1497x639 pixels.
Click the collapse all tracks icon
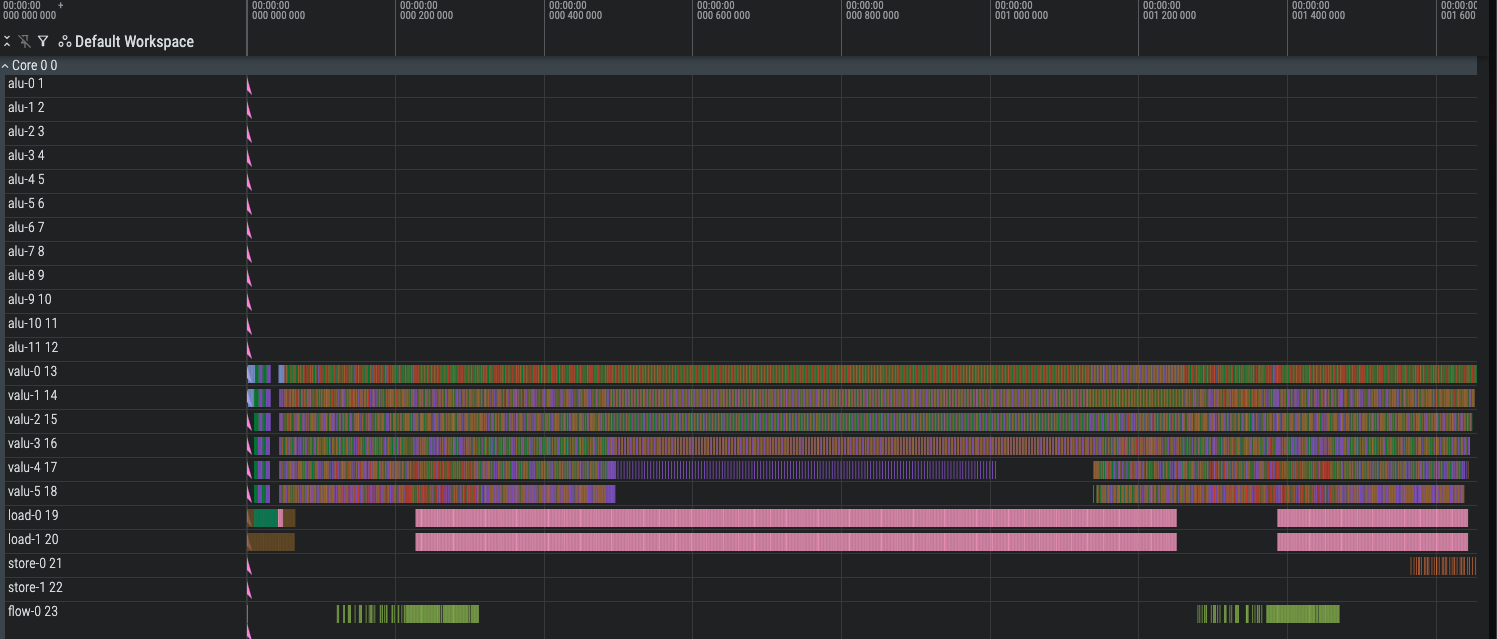click(x=8, y=41)
